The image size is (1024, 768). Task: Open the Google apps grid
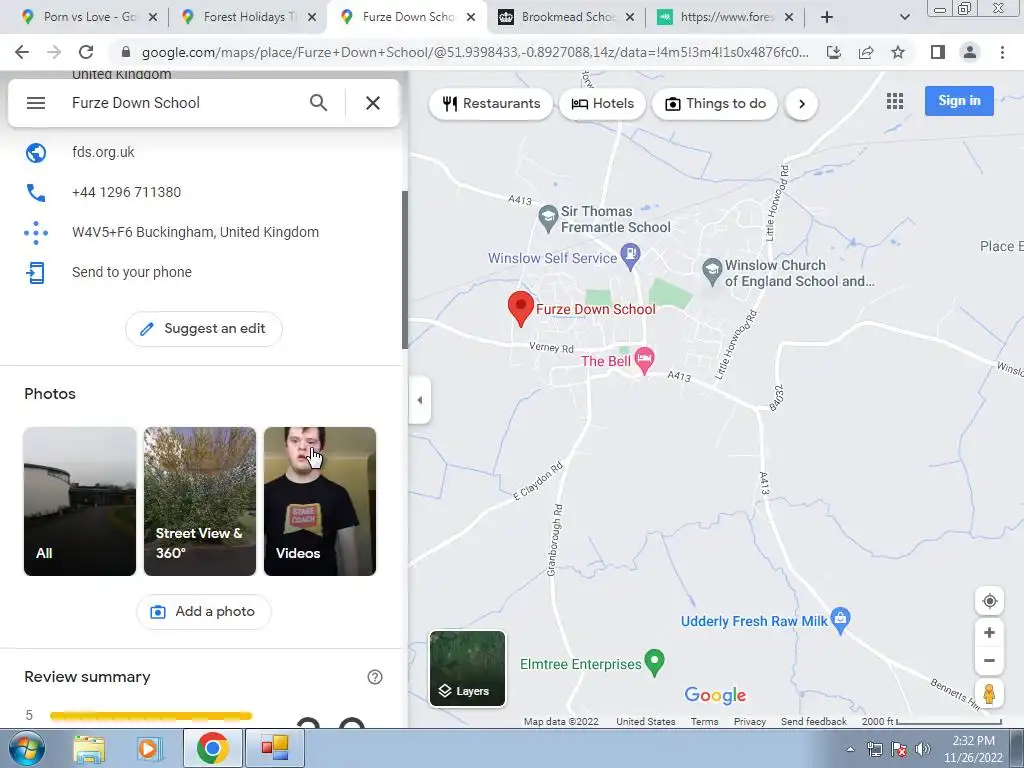895,101
